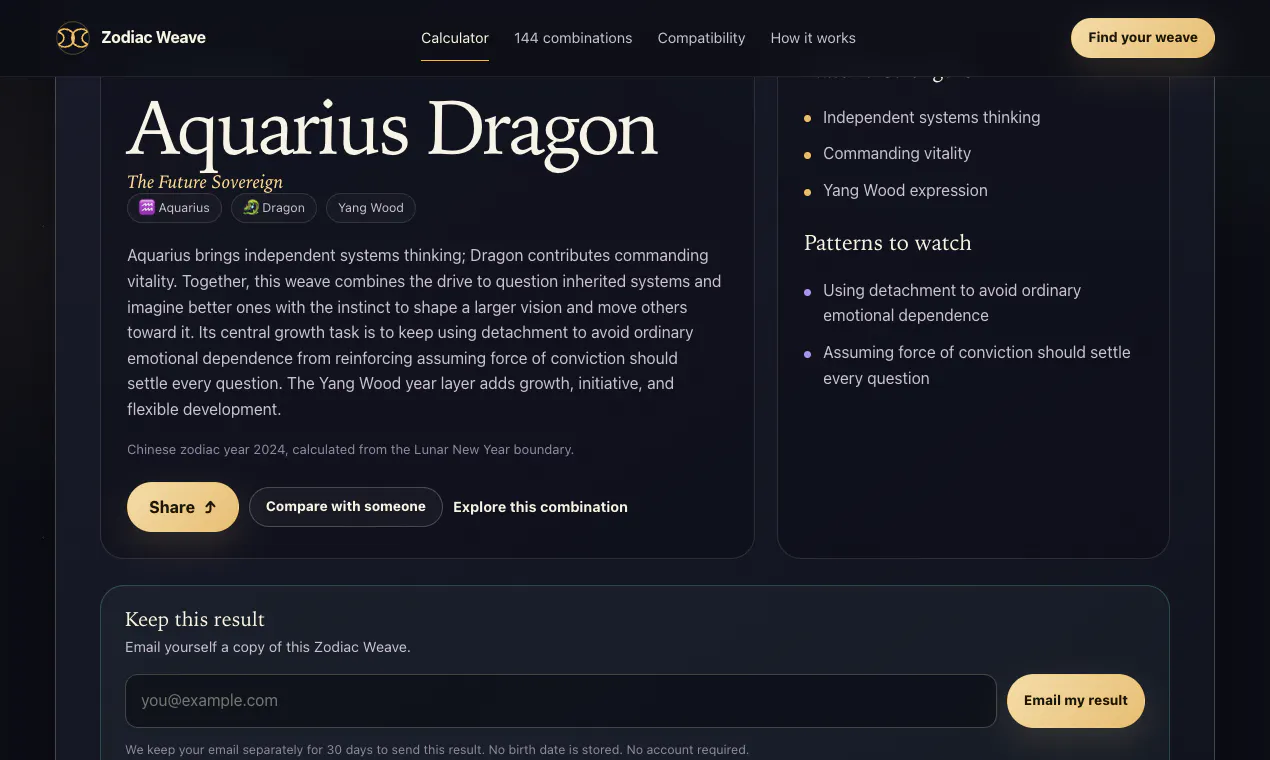
Task: Click the Aquarius symbol in the Aquarius chip
Action: pos(147,208)
